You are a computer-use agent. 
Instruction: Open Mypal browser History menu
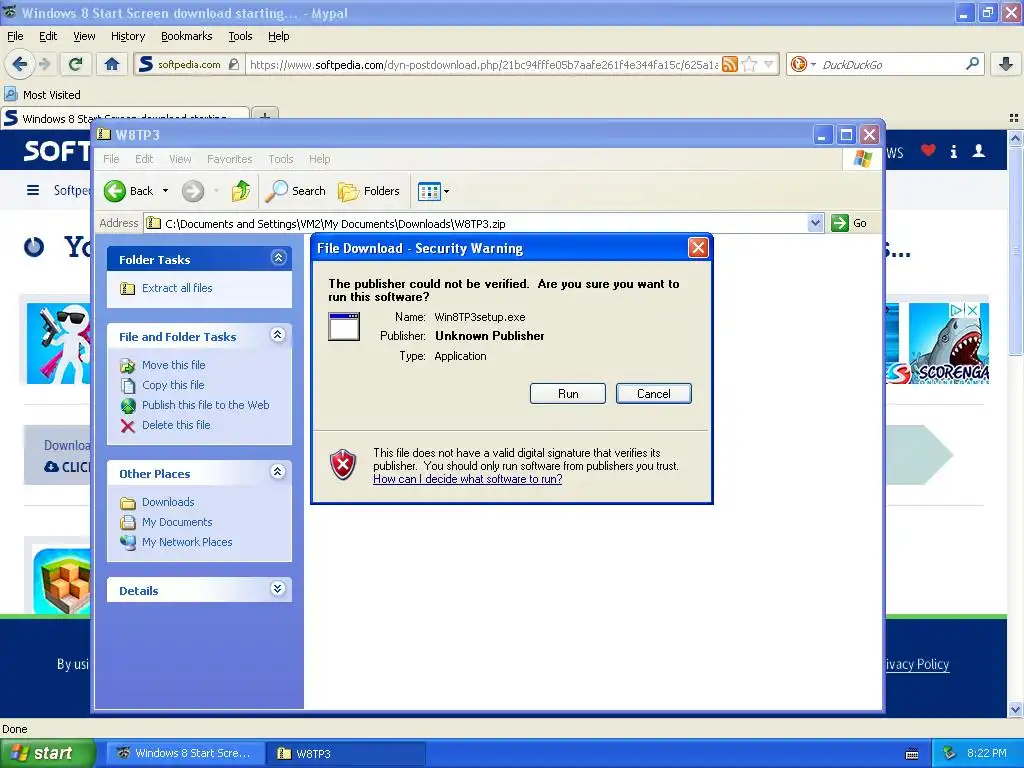point(128,36)
